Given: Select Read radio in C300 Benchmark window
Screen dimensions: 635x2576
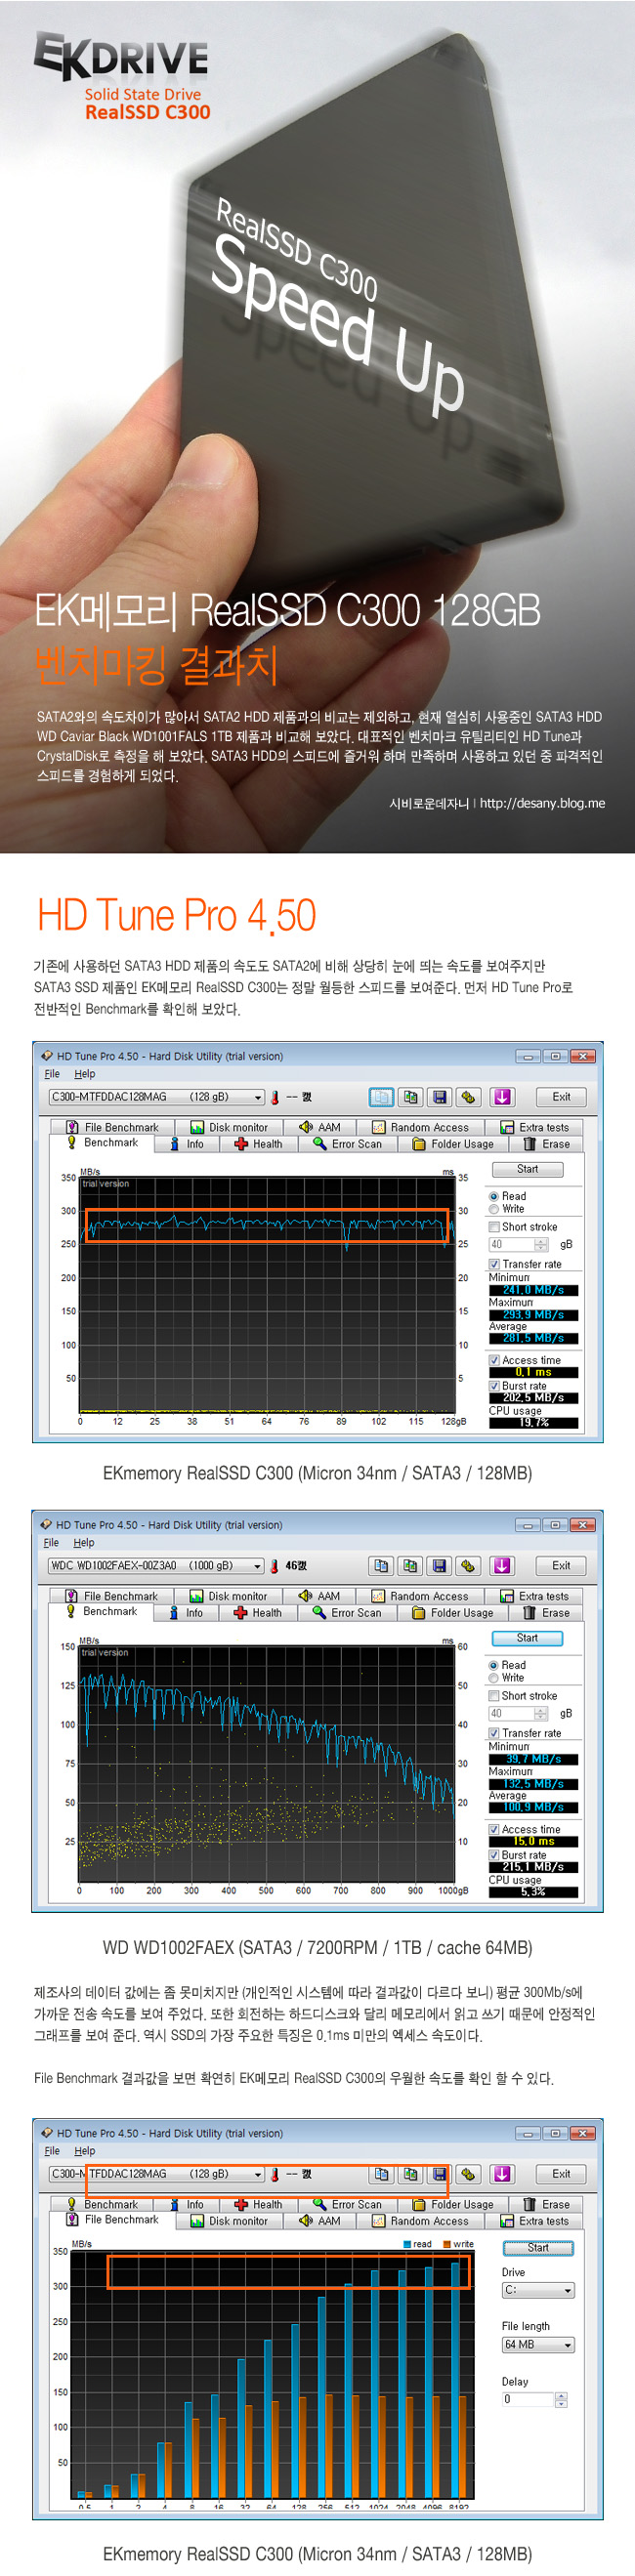Looking at the screenshot, I should pos(494,1196).
